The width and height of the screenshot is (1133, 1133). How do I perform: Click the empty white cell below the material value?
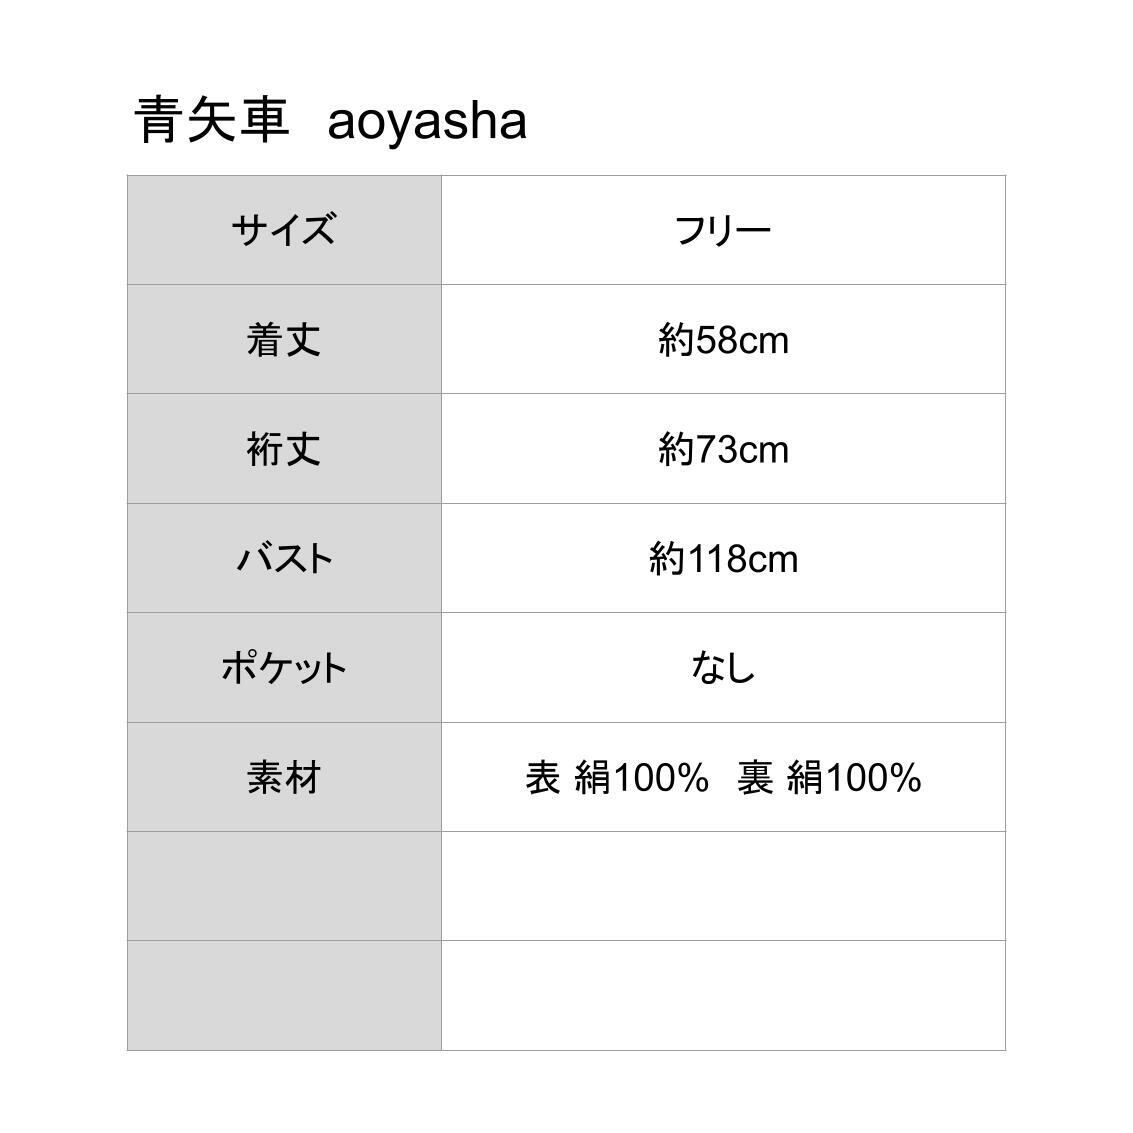point(723,886)
